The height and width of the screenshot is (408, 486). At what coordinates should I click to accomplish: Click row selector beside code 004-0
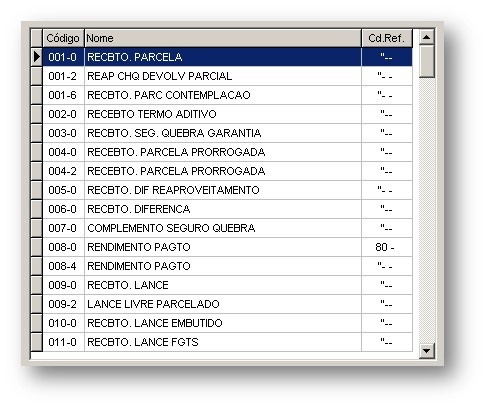(x=36, y=152)
